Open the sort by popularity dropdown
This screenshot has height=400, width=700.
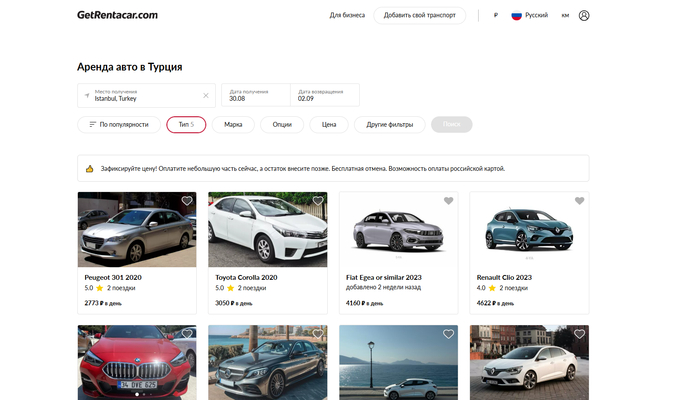[x=118, y=125]
